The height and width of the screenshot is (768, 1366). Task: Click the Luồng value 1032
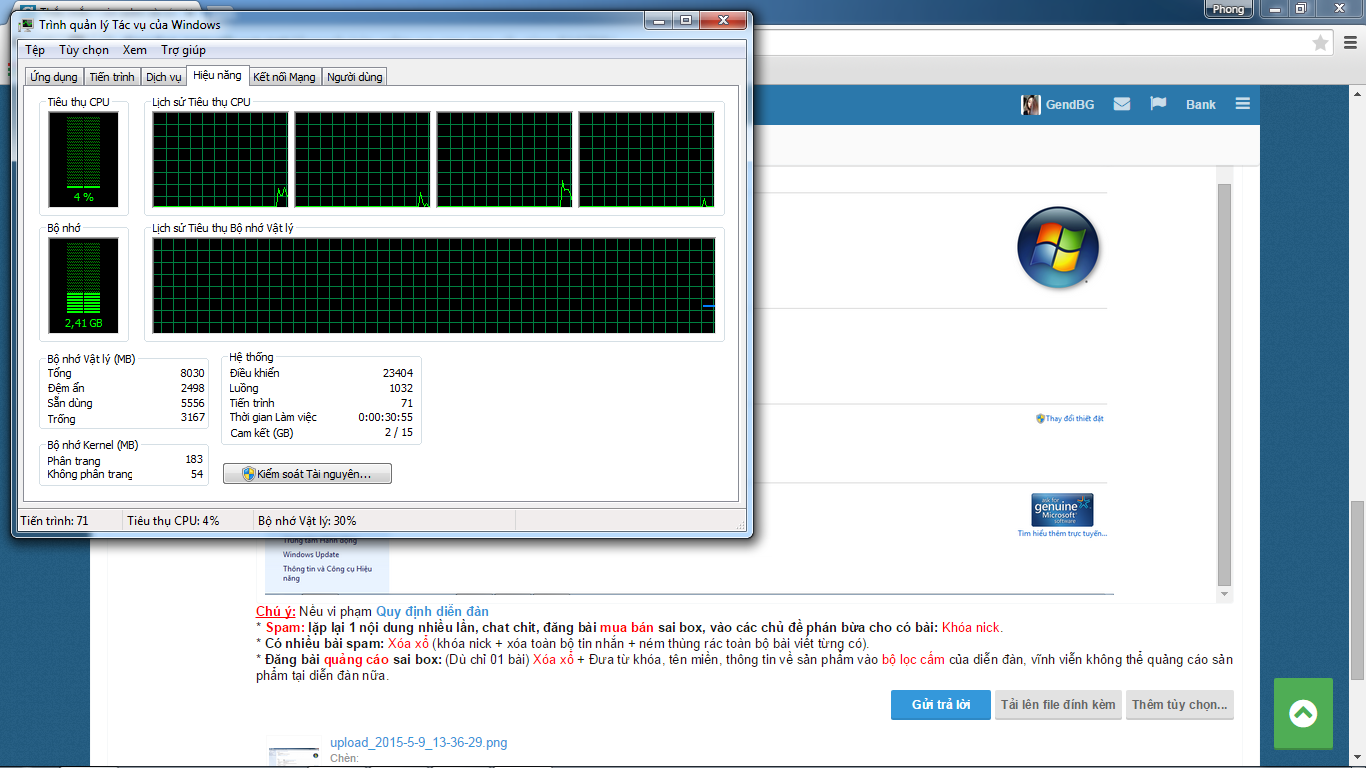pos(401,388)
